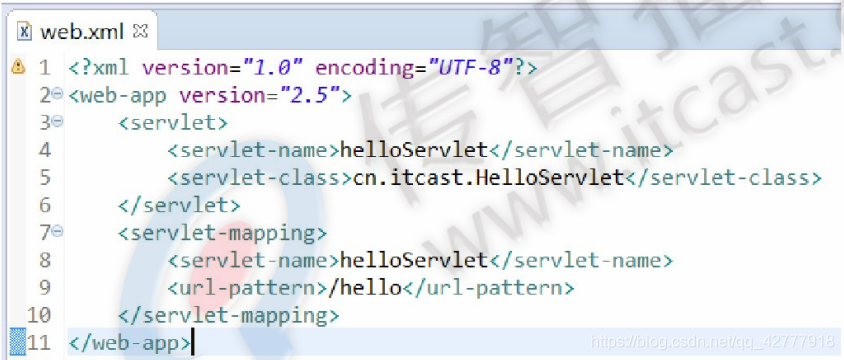This screenshot has width=844, height=360.
Task: Click the closing </servlet> tag on line 6
Action: coord(179,206)
